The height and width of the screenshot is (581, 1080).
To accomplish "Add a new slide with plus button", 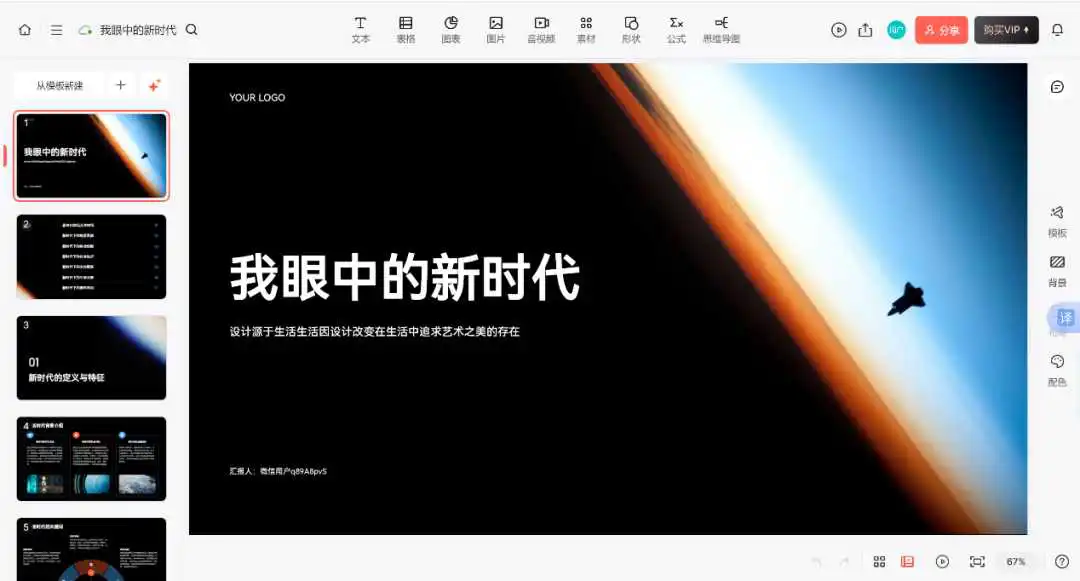I will [121, 85].
